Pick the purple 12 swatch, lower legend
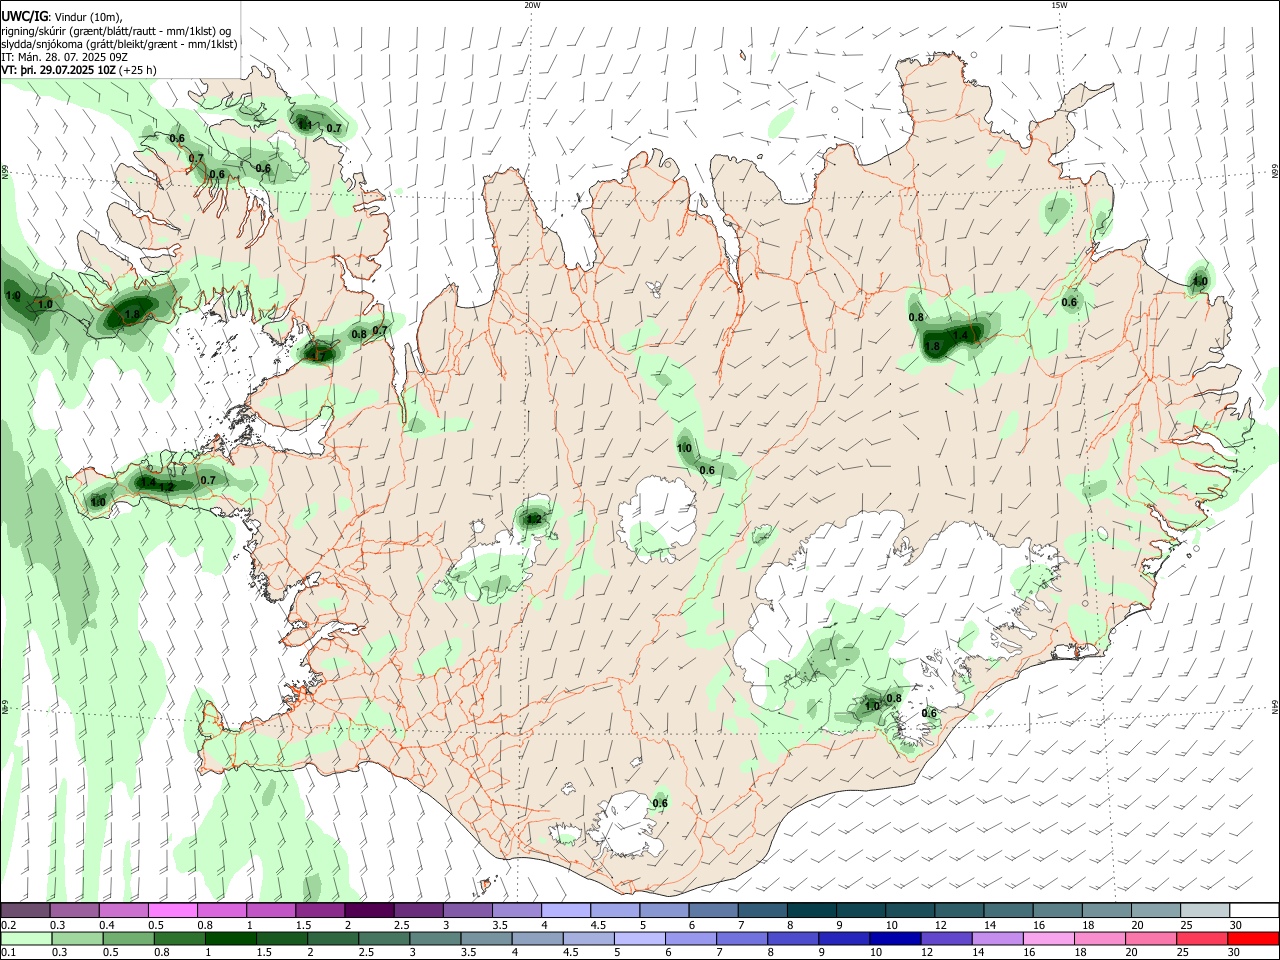The width and height of the screenshot is (1280, 960). coord(946,938)
